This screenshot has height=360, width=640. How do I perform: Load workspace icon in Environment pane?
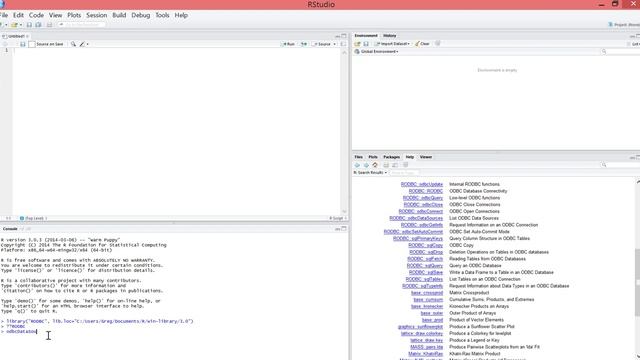tap(358, 44)
